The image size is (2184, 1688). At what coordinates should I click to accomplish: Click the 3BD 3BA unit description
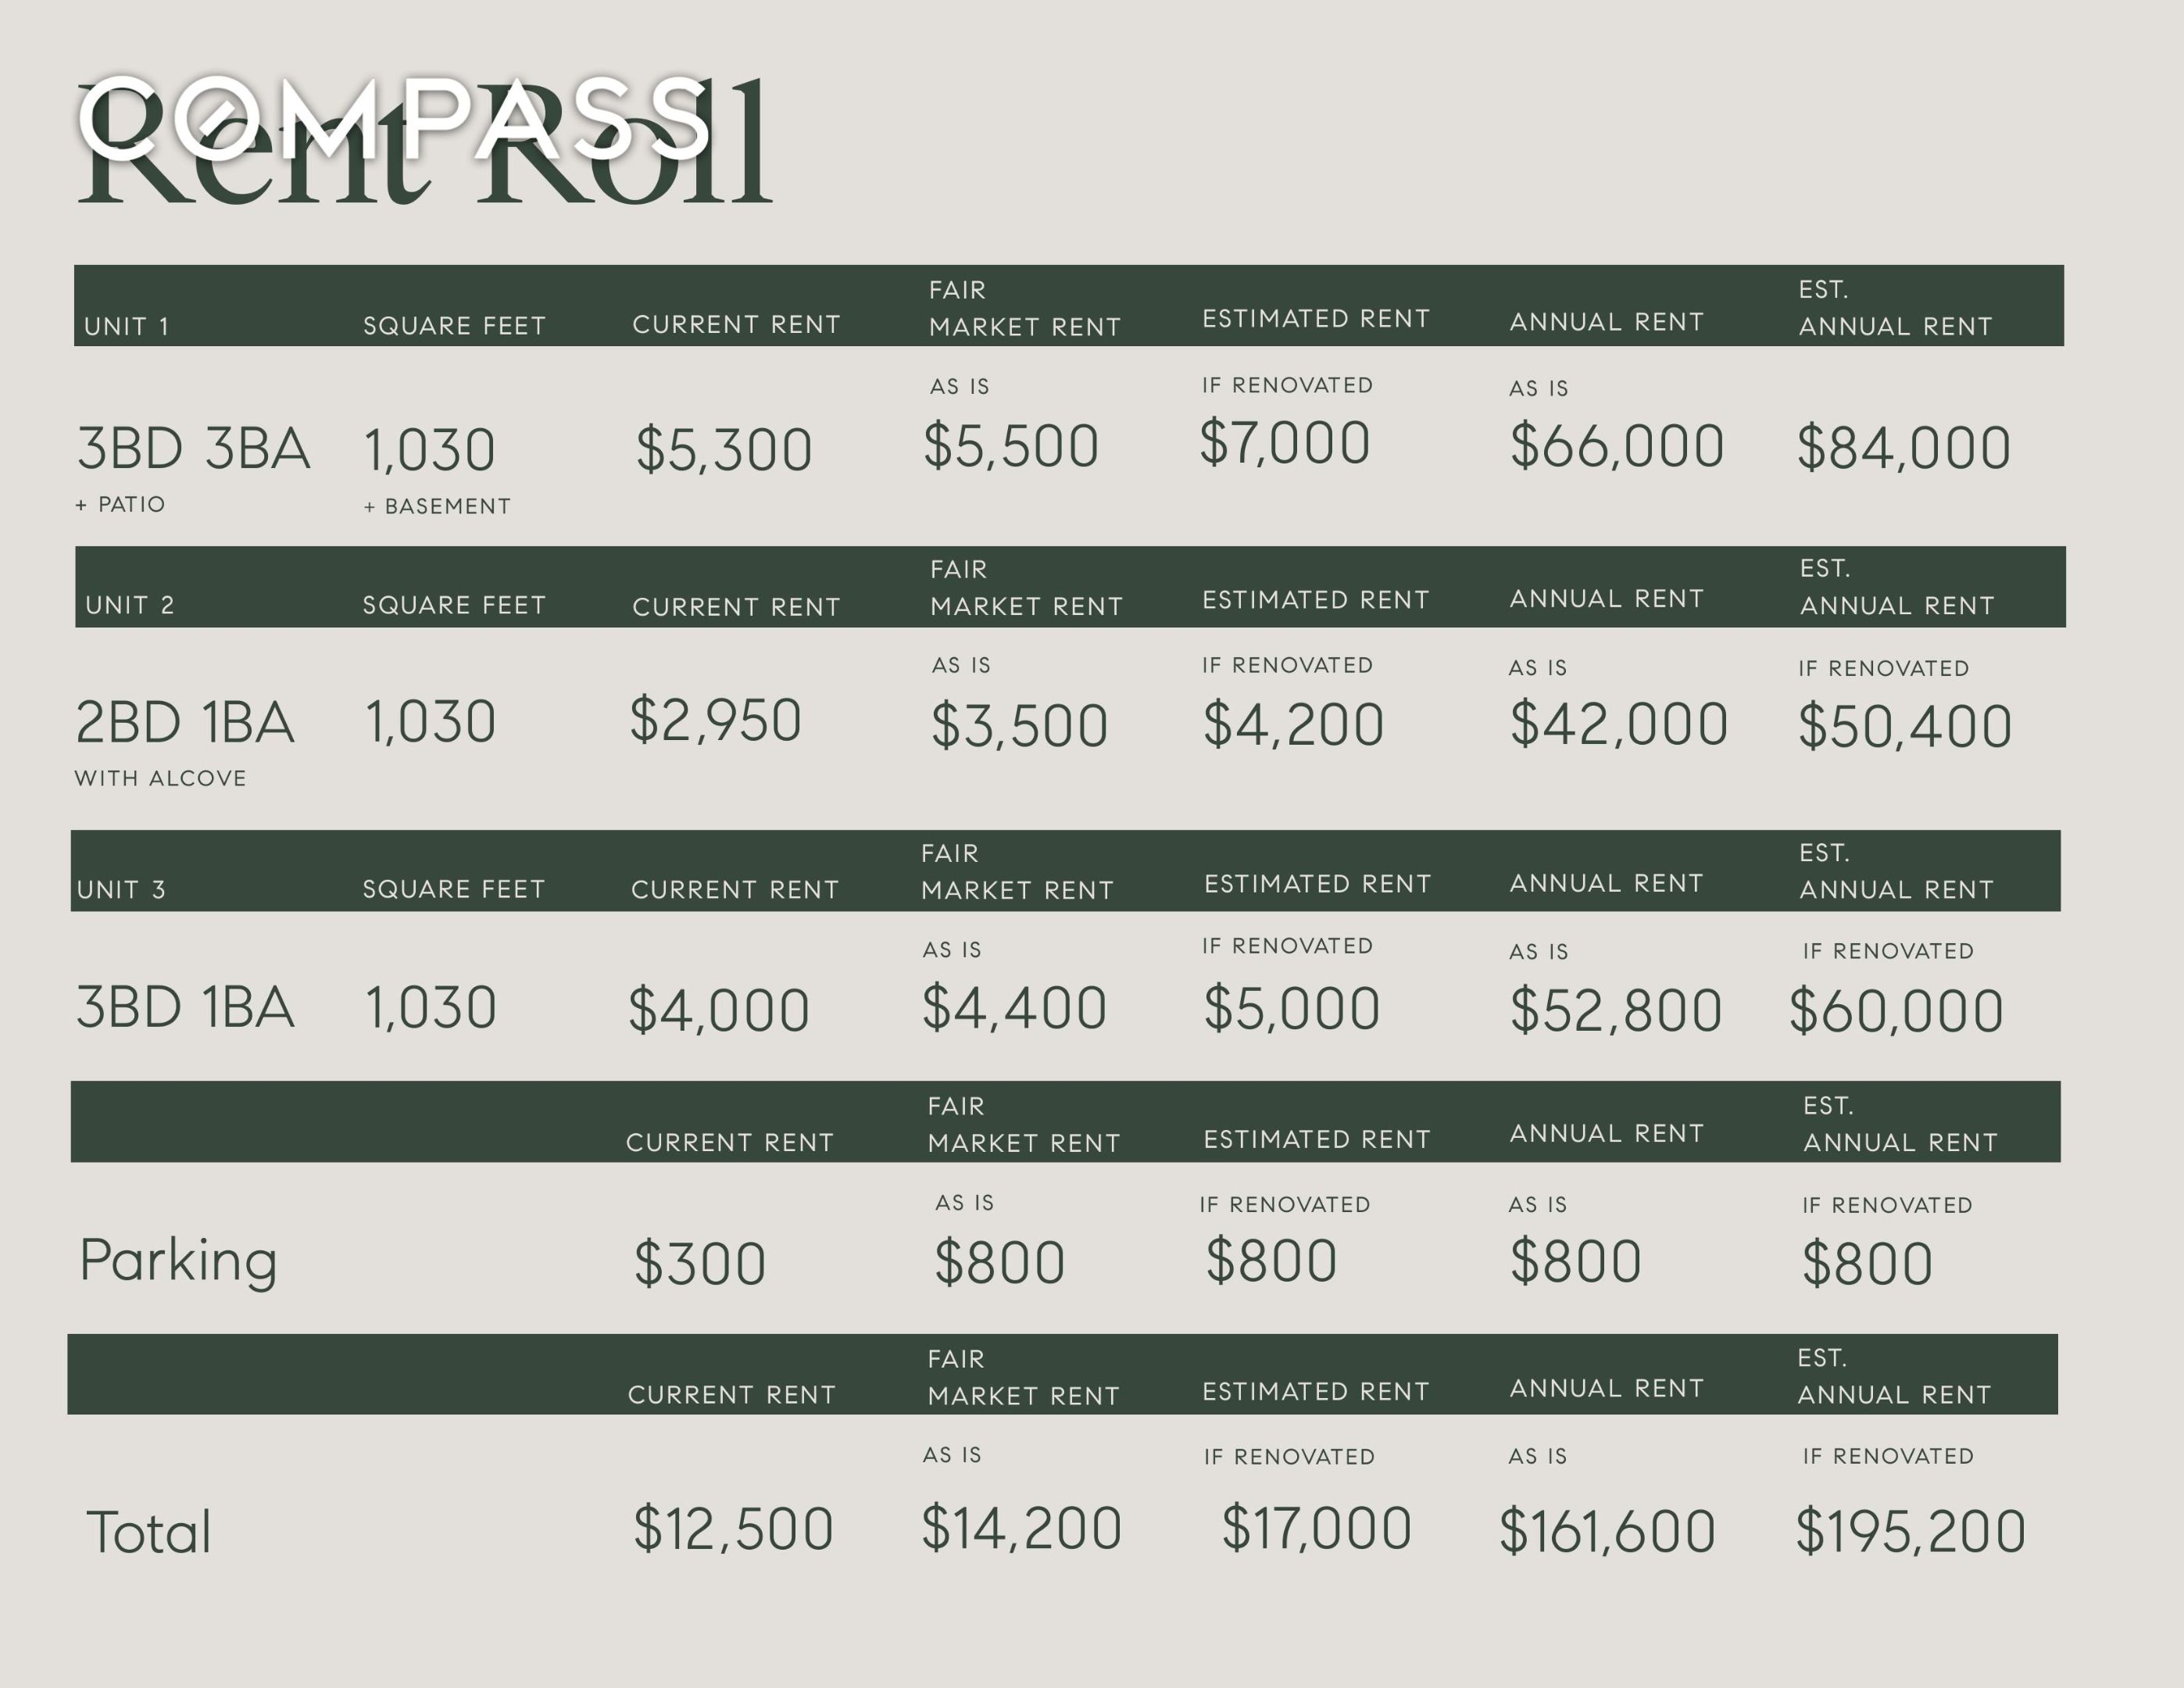pos(193,448)
